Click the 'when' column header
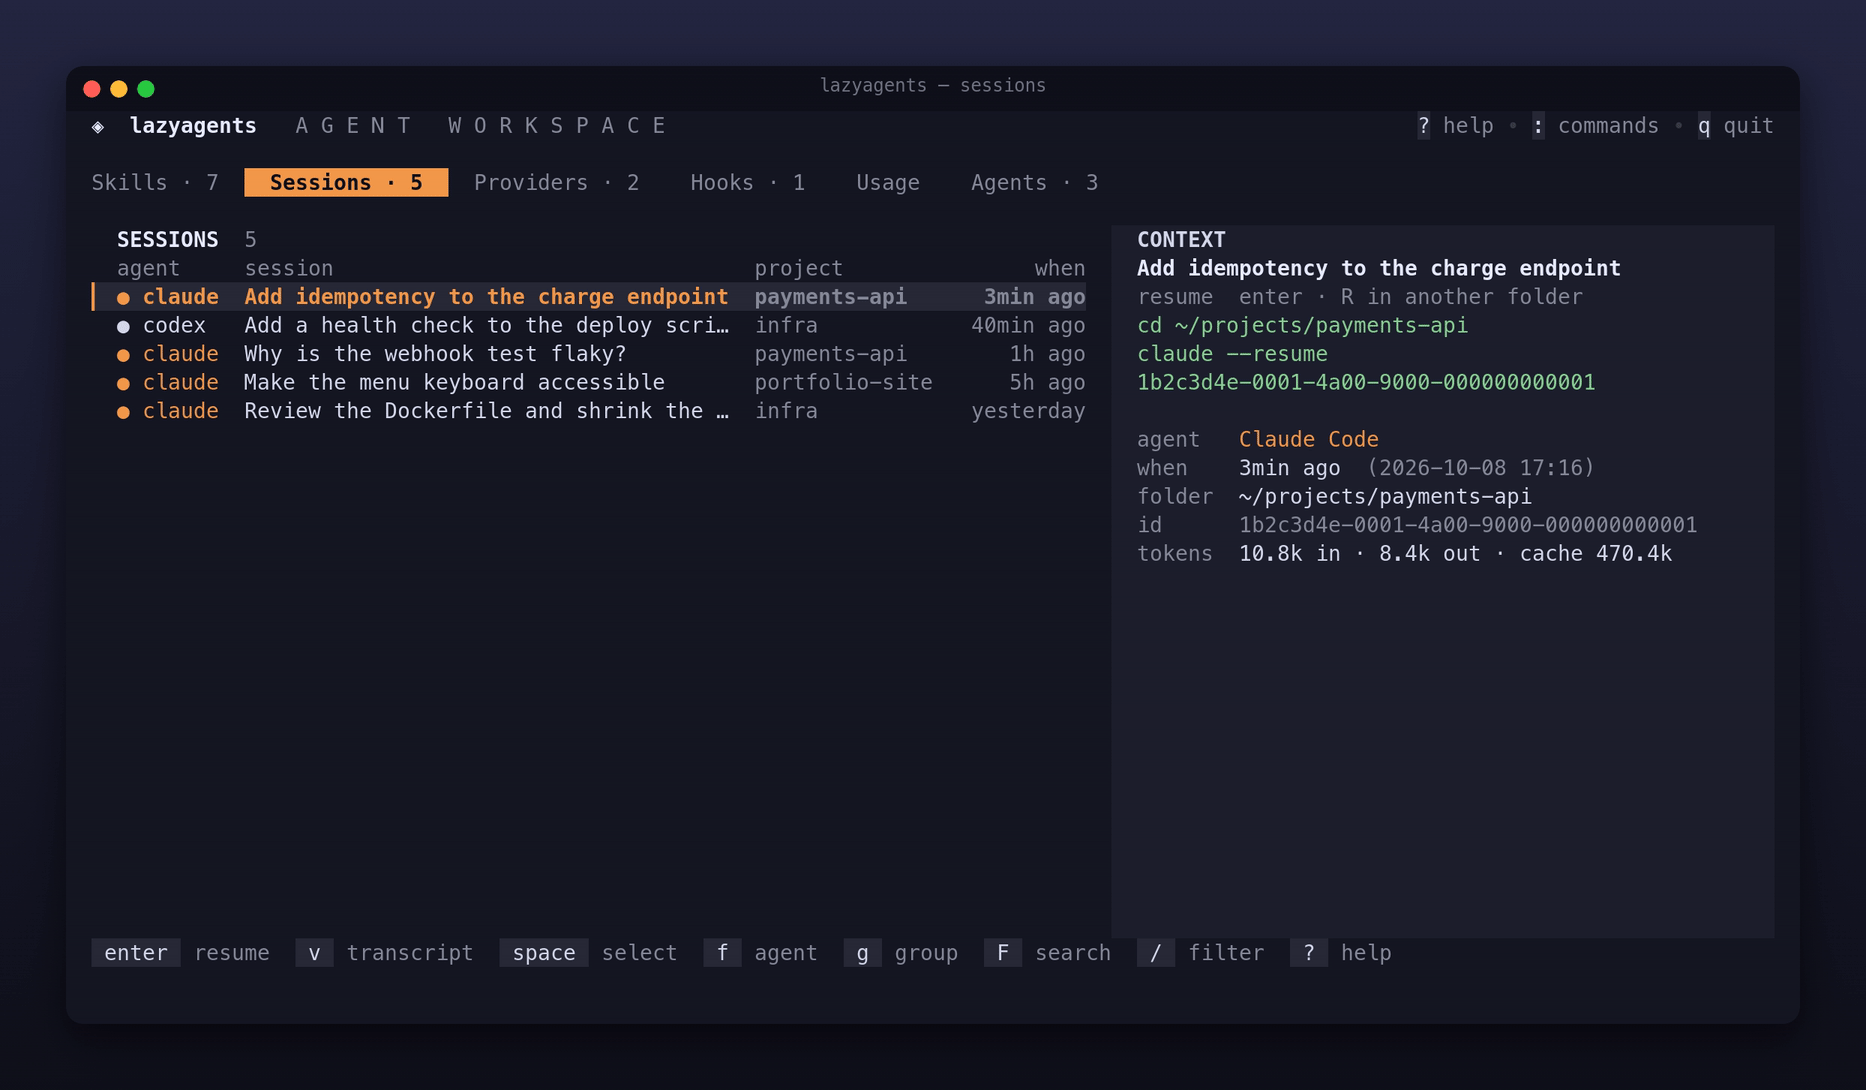The width and height of the screenshot is (1866, 1090). point(1060,269)
